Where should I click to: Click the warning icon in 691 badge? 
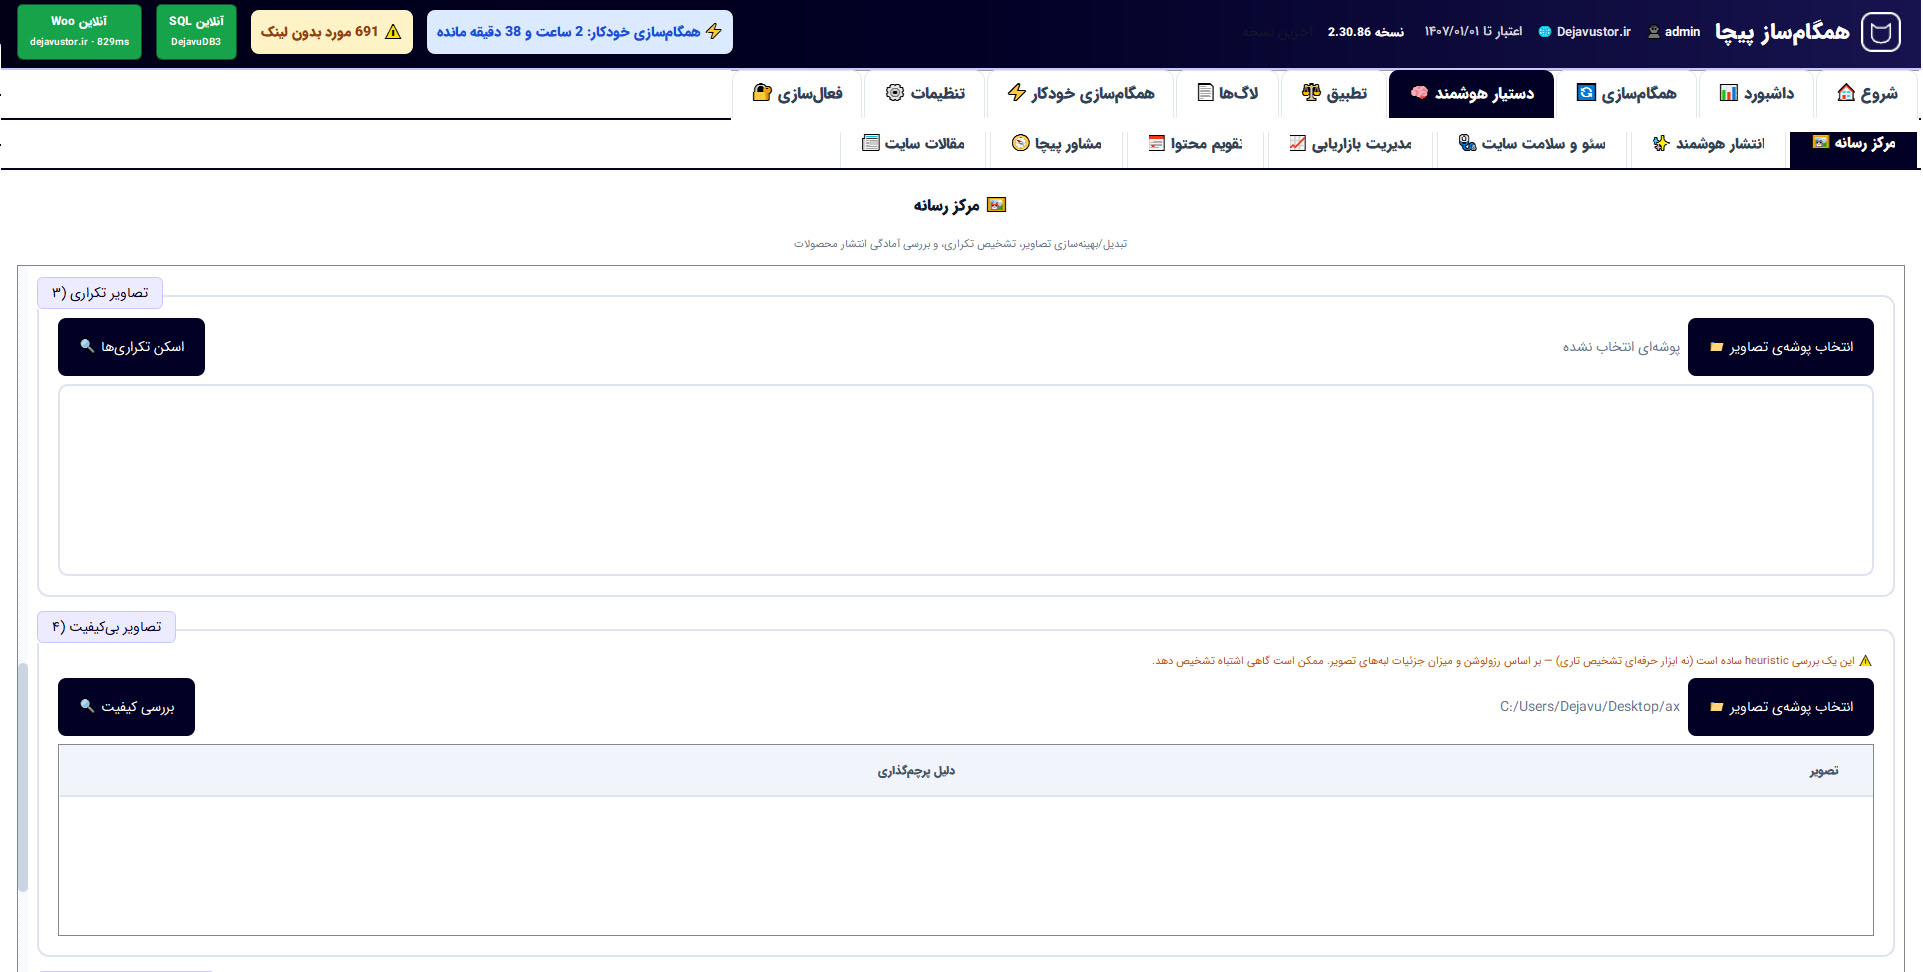pos(393,32)
